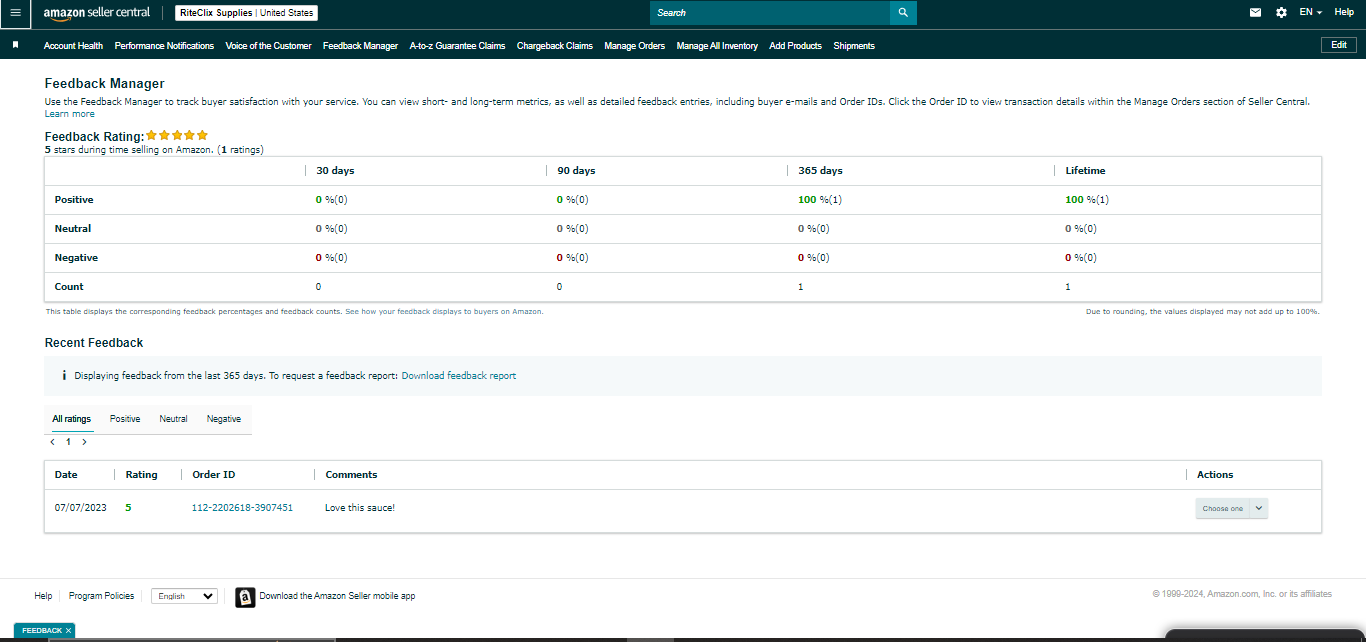Switch the RiteClix Supplies United States account
1366x642 pixels.
[x=246, y=13]
